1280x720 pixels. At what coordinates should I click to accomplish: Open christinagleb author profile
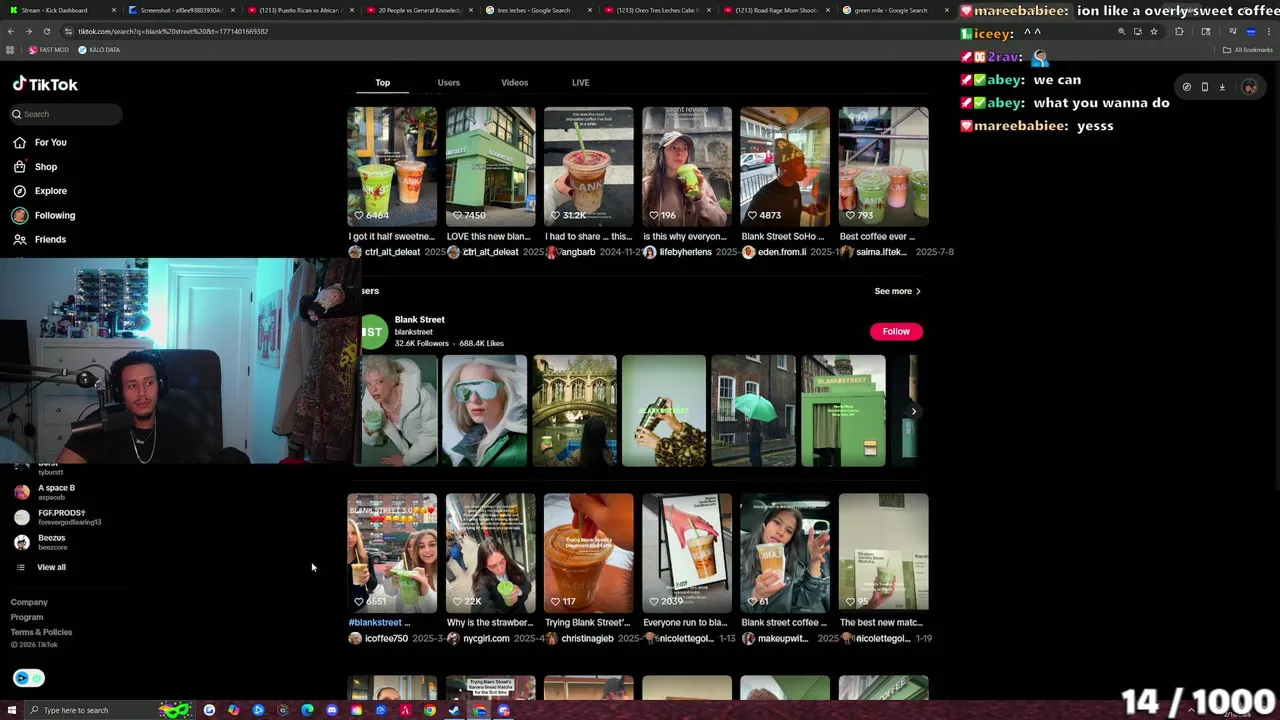pos(587,638)
